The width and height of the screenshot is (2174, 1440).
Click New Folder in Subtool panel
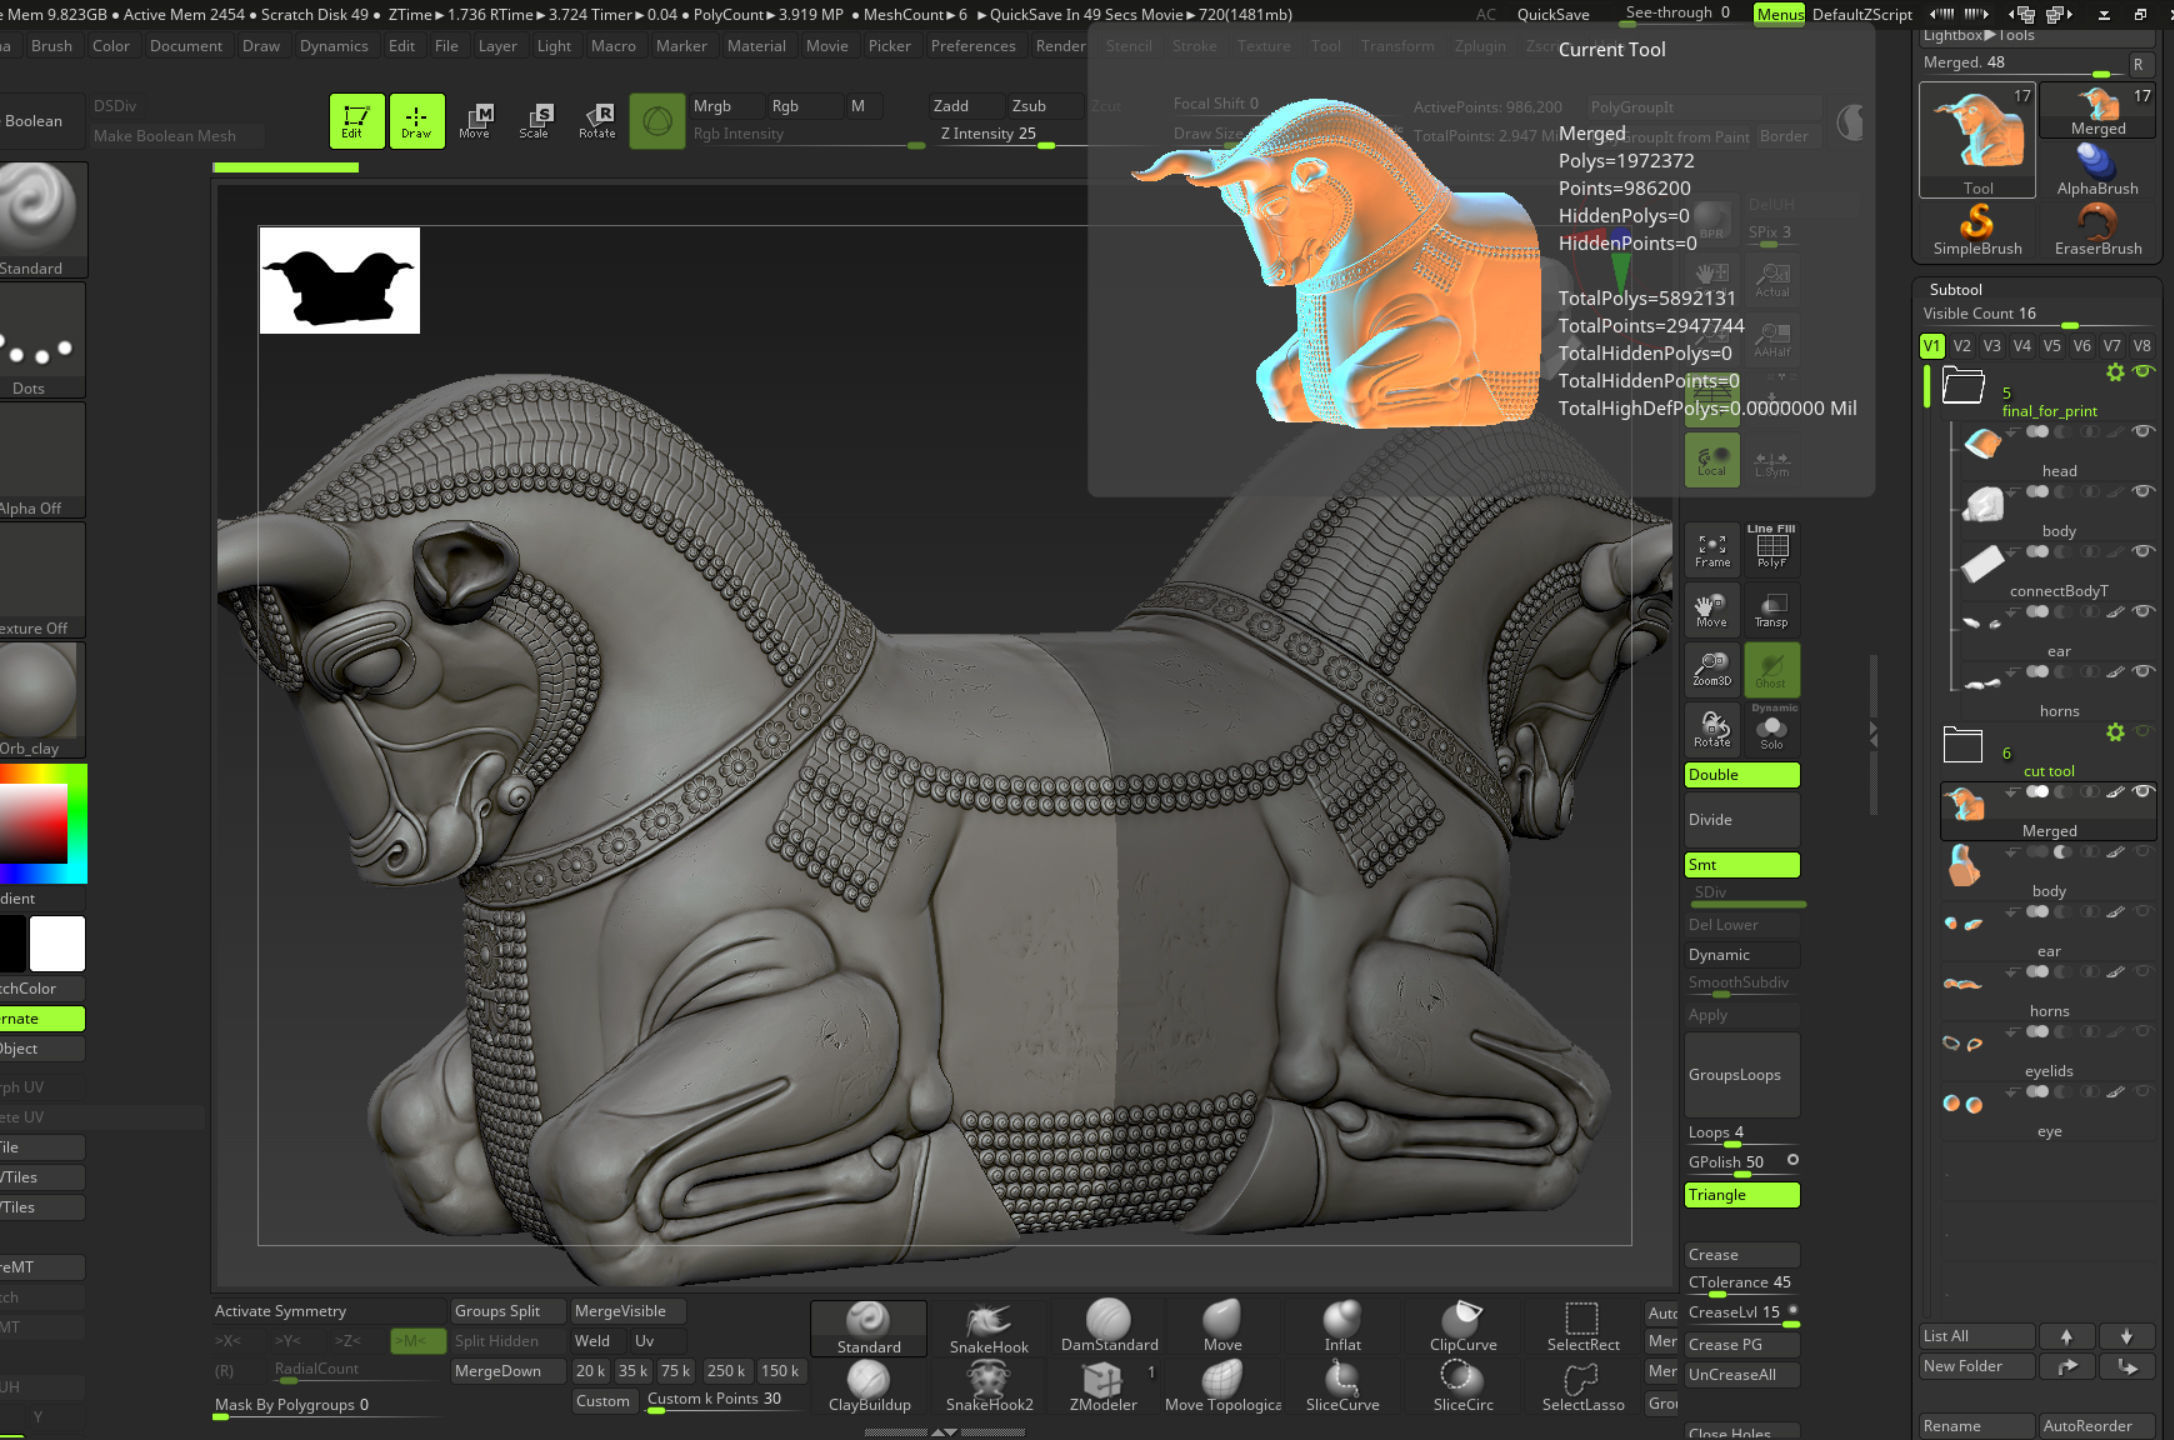pos(1977,1366)
